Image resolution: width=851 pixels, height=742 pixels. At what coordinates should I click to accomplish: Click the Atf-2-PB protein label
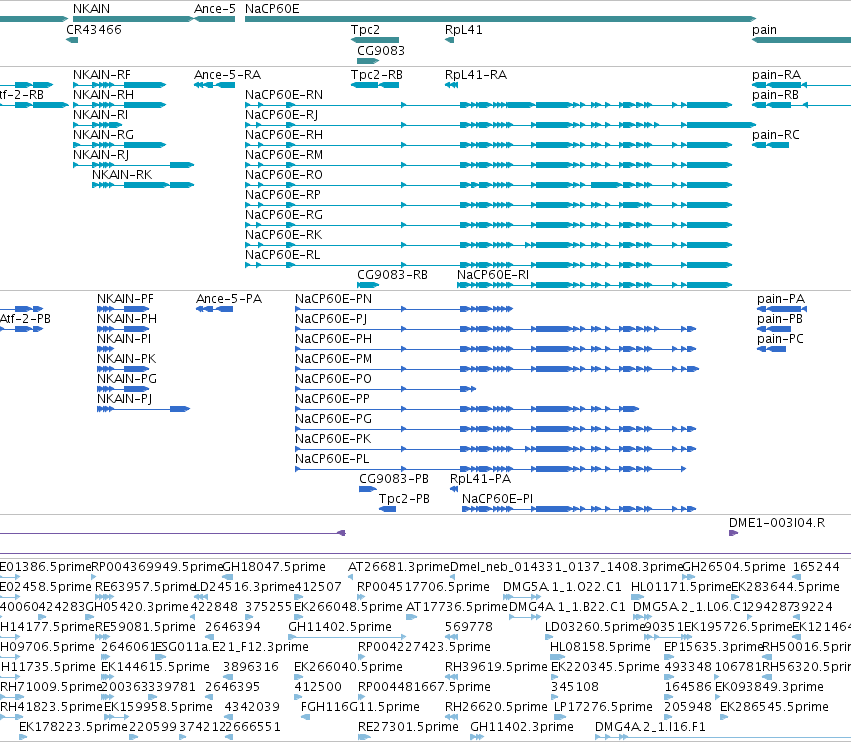(26, 319)
